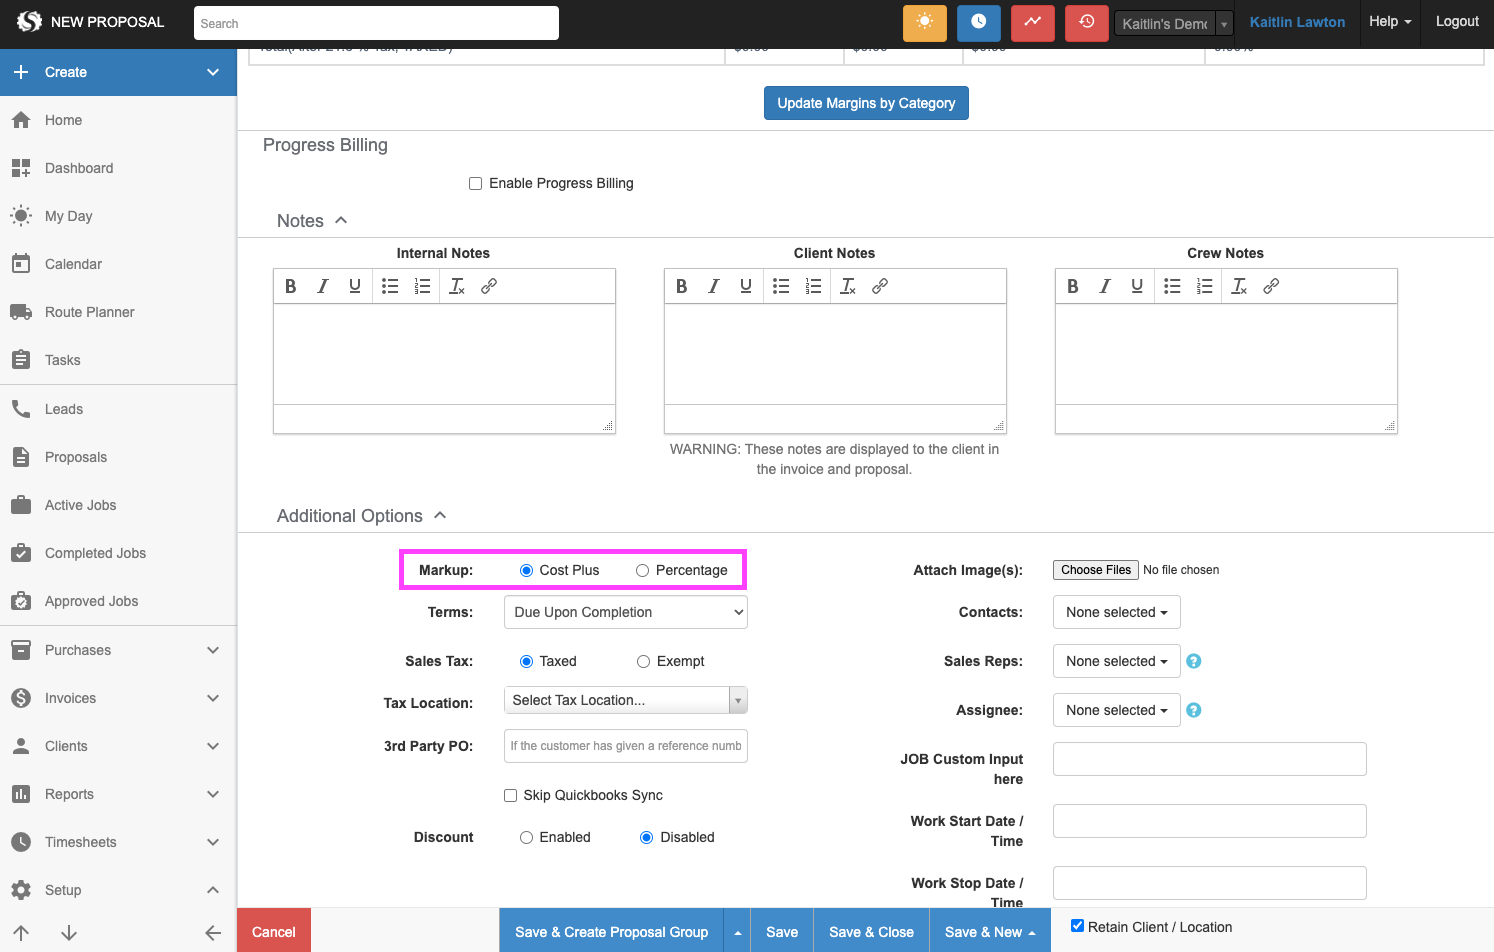1494x952 pixels.
Task: Open the Help menu
Action: [1389, 22]
